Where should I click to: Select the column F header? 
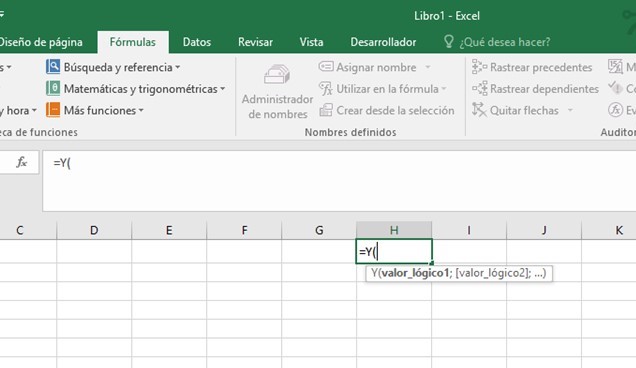pyautogui.click(x=244, y=230)
